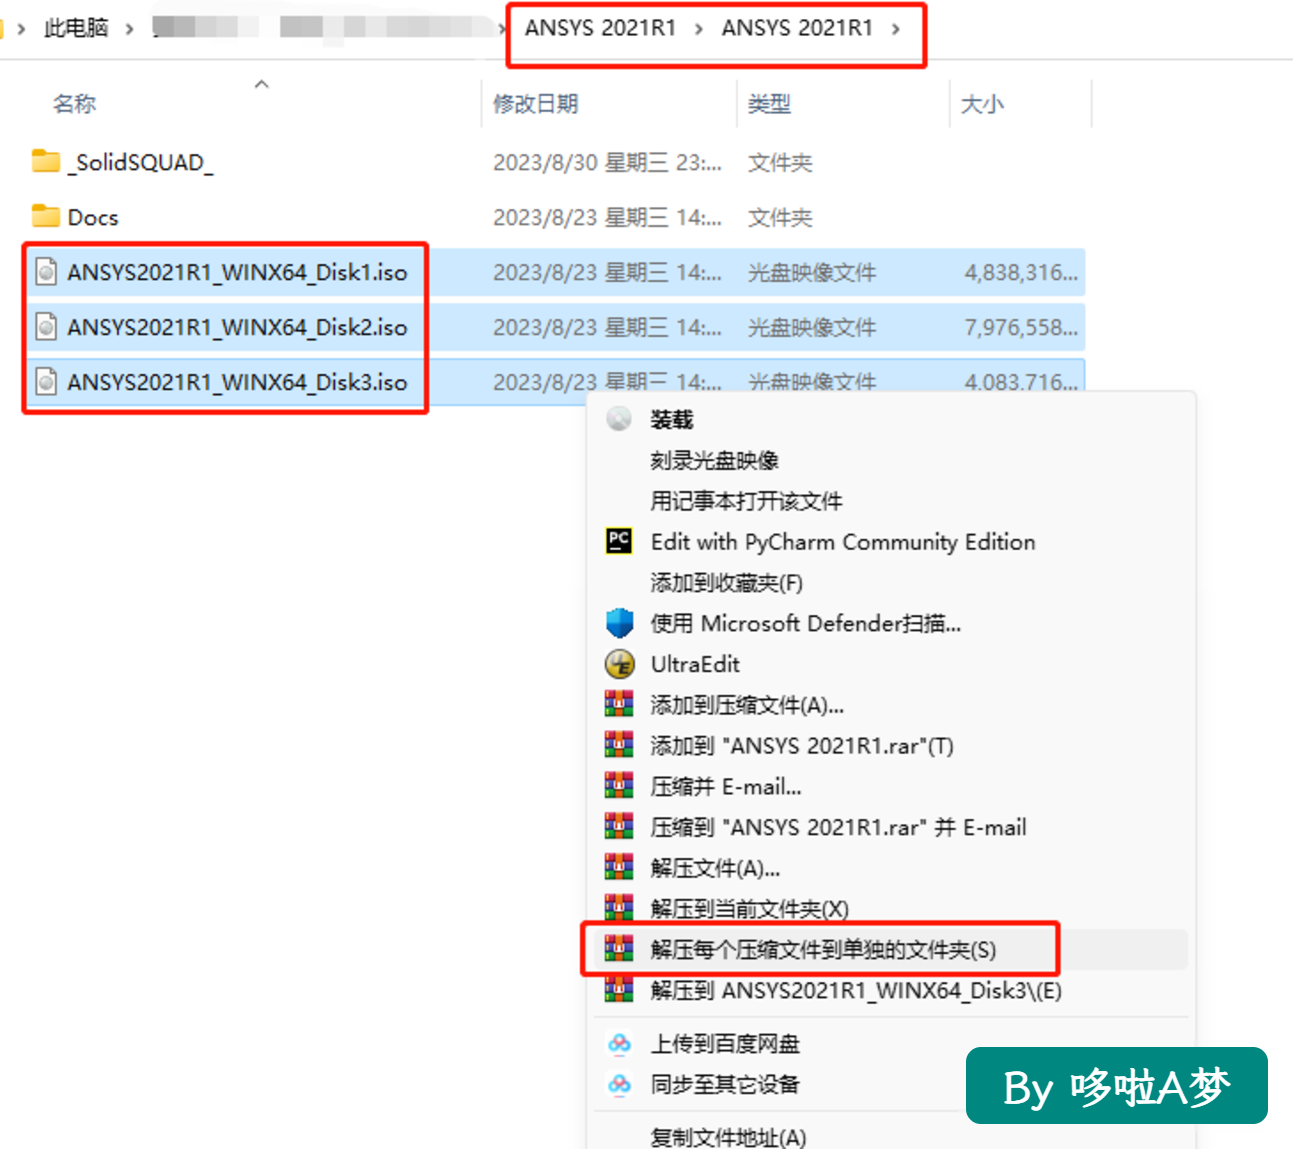Click the _SolidSQUAD_ folder name

140,162
